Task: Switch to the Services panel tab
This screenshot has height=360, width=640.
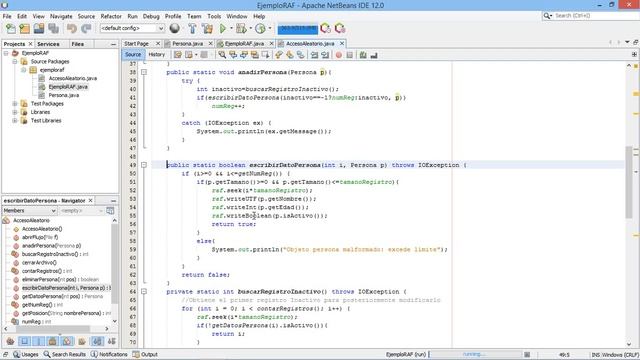Action: click(48, 44)
